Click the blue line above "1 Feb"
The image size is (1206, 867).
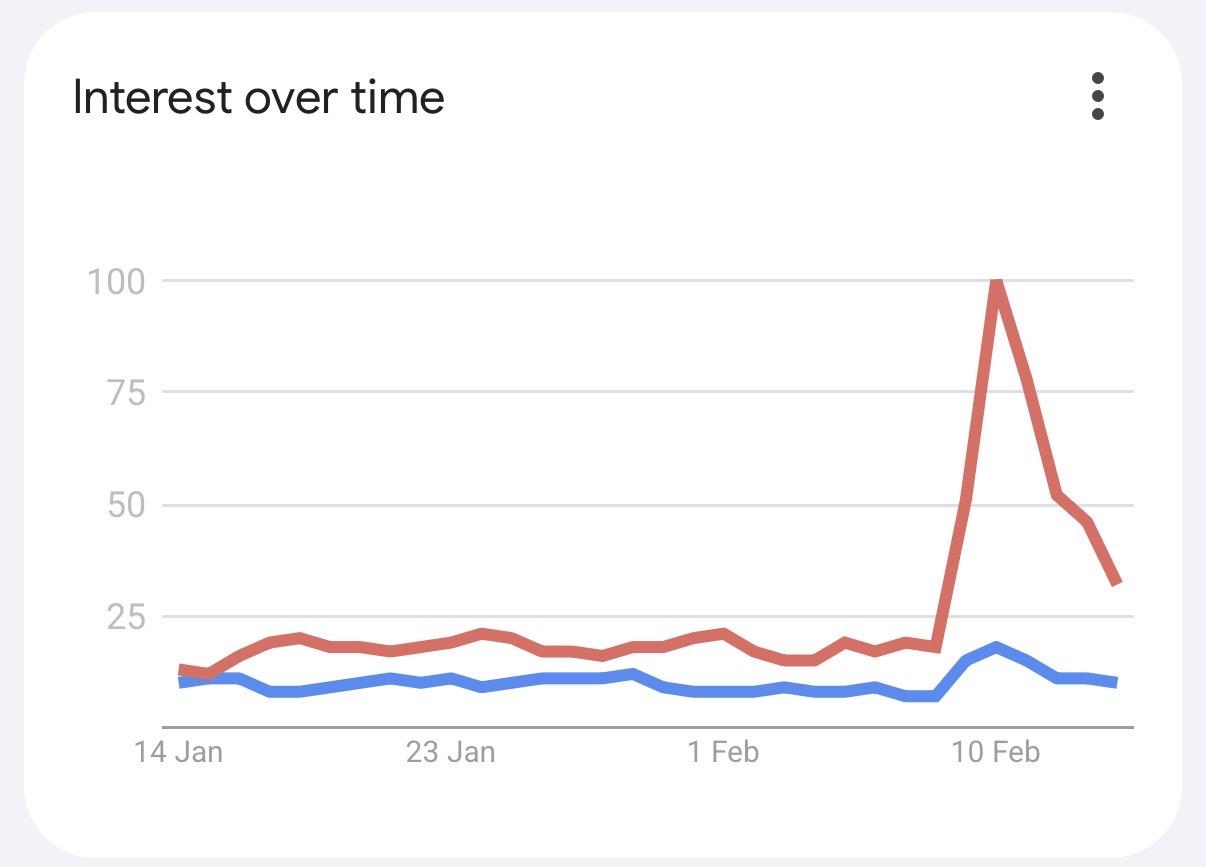click(722, 691)
